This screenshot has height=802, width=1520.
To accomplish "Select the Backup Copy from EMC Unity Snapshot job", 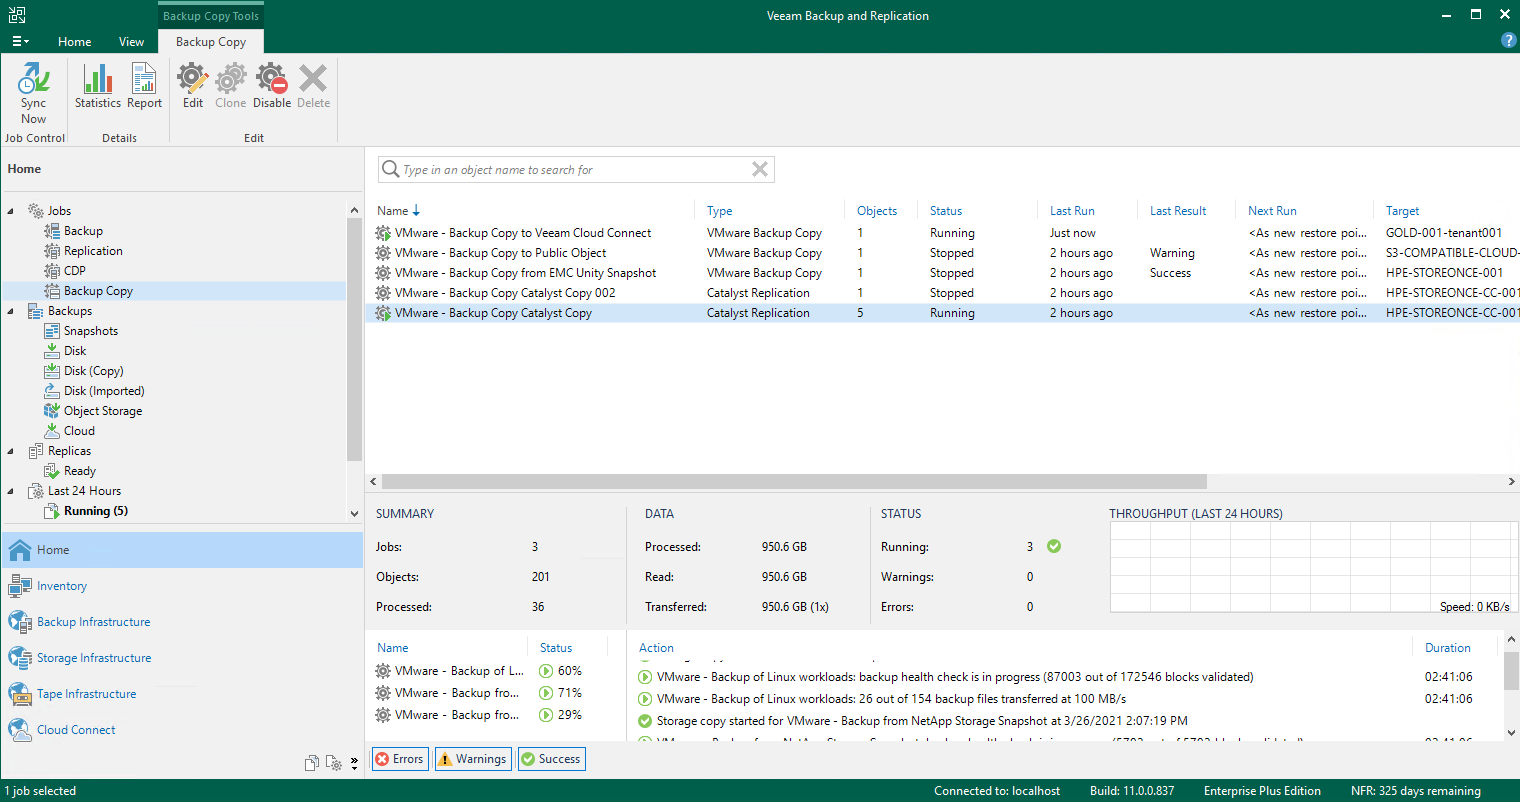I will click(525, 273).
